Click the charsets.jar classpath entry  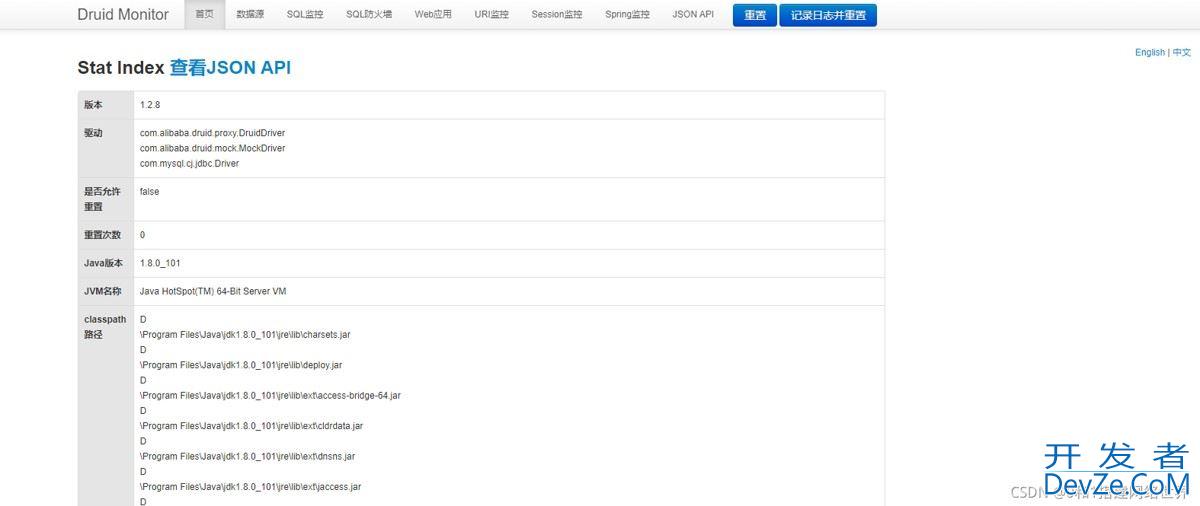(x=245, y=335)
